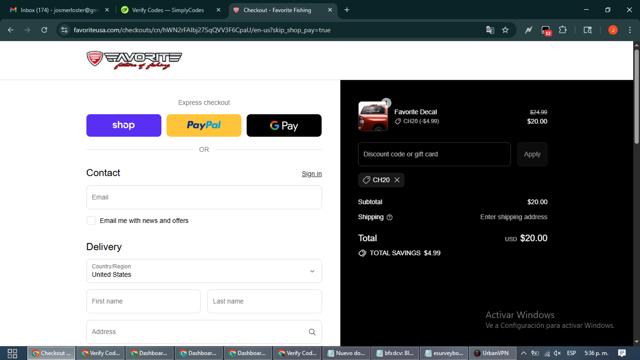Click the Sign in link
Image resolution: width=640 pixels, height=360 pixels.
point(312,174)
